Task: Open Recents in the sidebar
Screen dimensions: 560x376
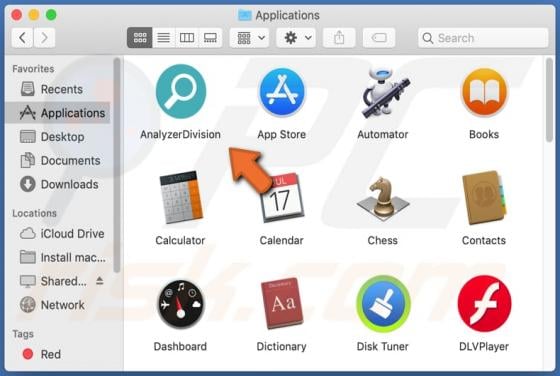Action: [x=58, y=89]
